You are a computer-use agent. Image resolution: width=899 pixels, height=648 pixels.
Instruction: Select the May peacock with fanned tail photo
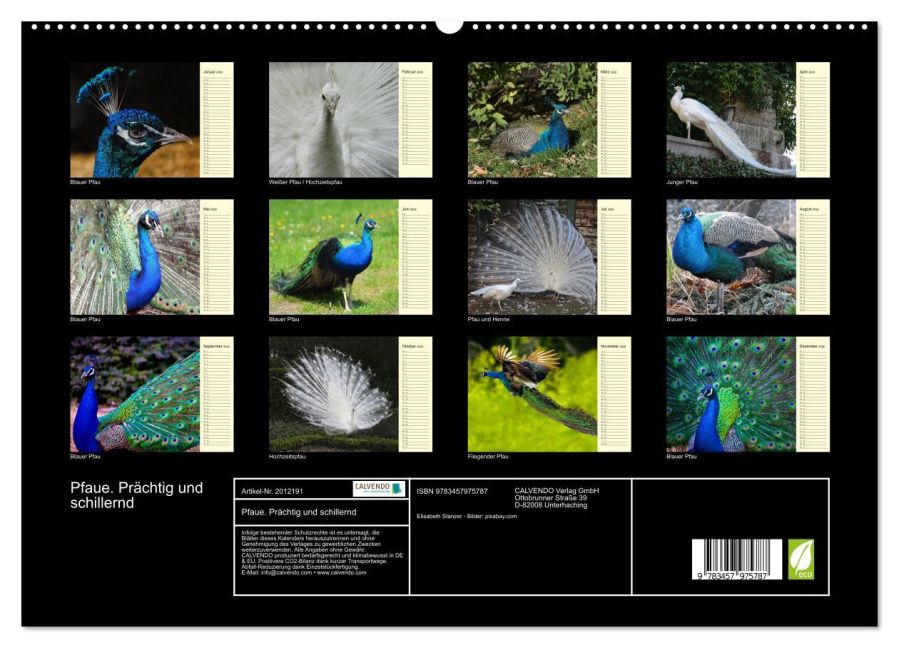tap(135, 257)
